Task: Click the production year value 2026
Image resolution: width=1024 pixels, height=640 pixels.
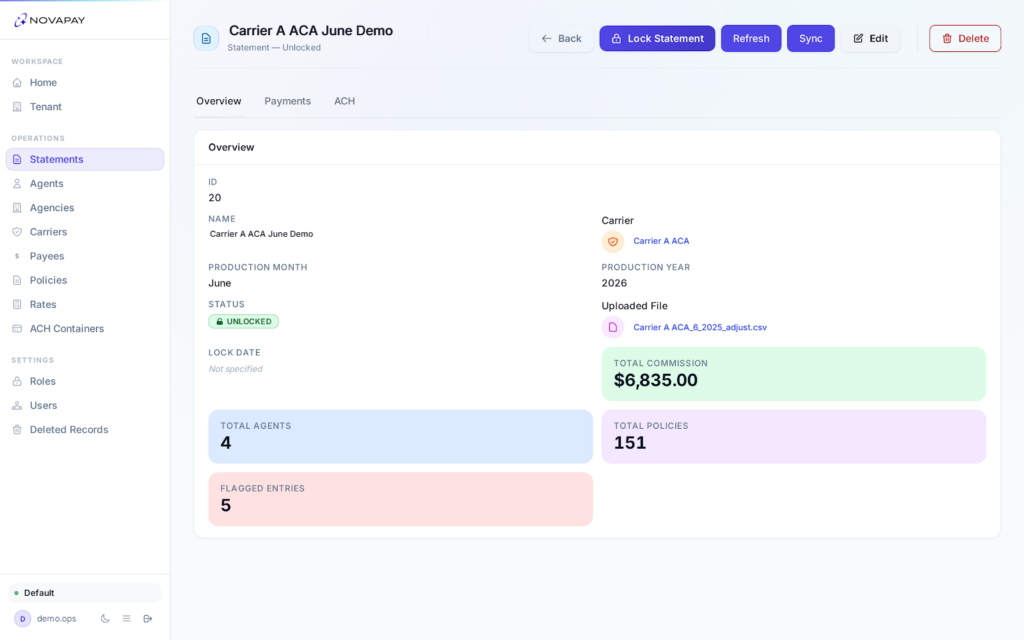Action: (614, 283)
